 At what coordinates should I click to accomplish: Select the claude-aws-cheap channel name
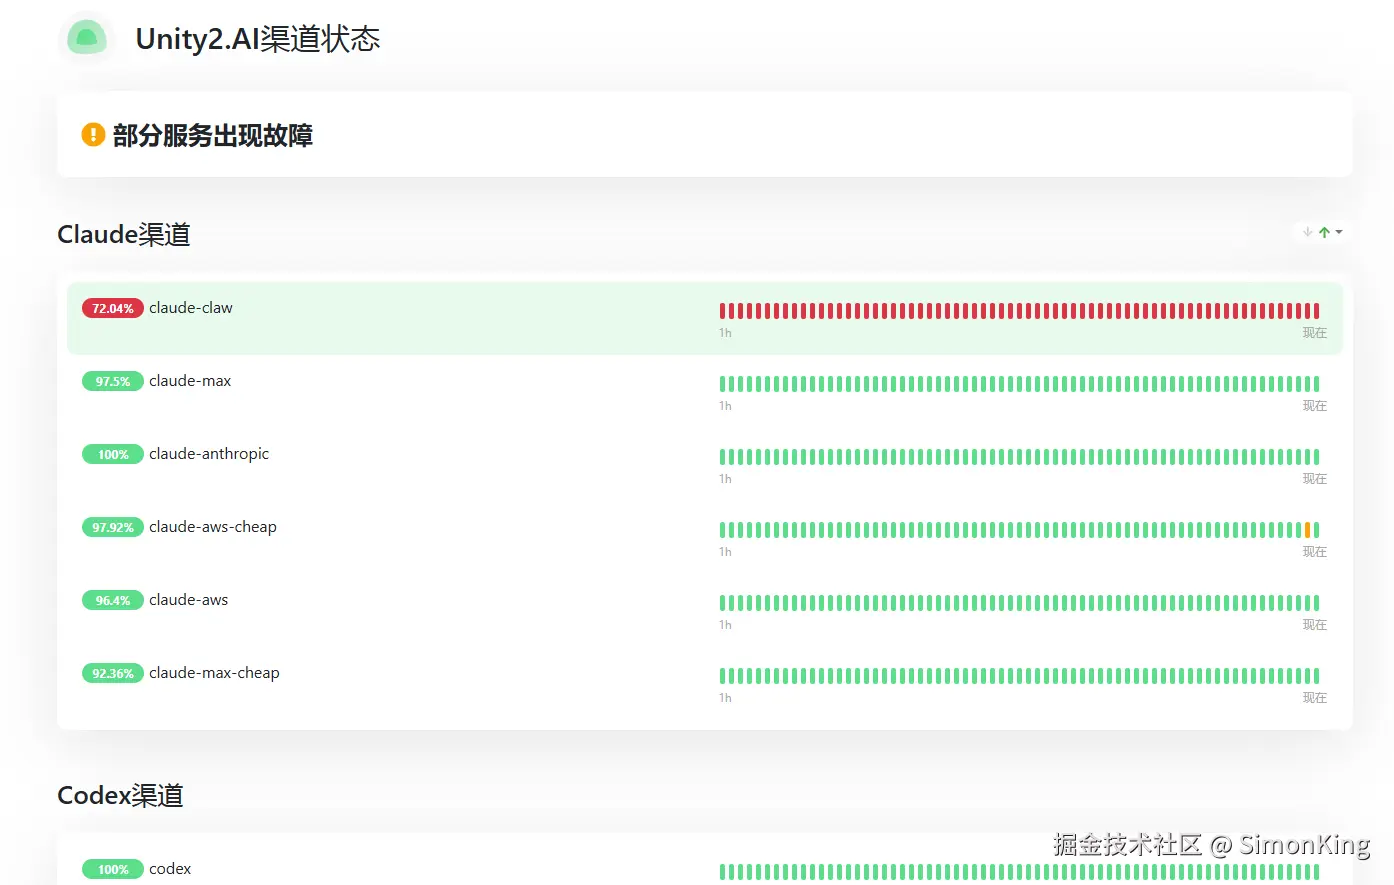pyautogui.click(x=213, y=527)
